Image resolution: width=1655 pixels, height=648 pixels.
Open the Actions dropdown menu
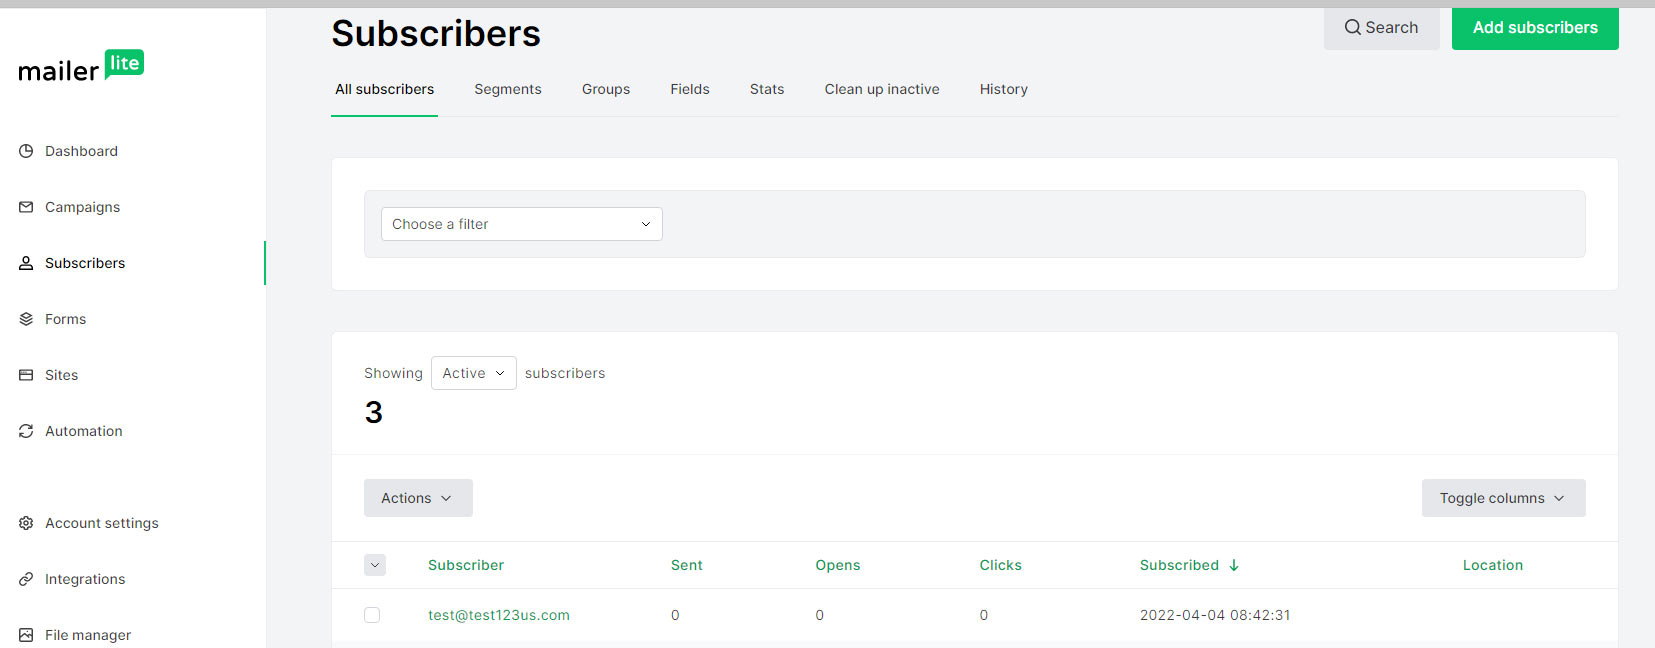(x=417, y=498)
